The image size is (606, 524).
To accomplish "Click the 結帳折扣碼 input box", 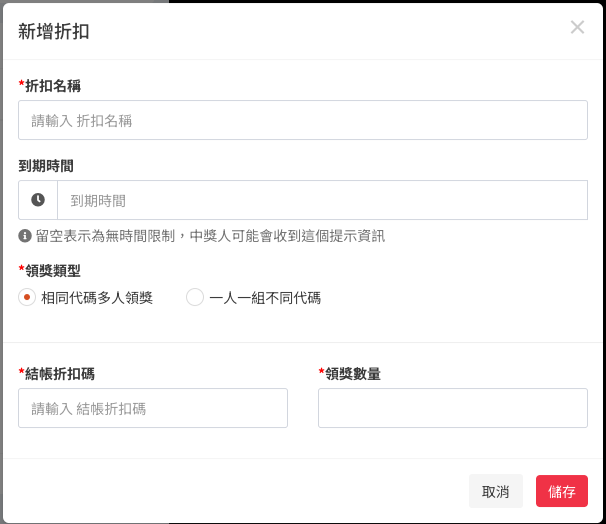I will pyautogui.click(x=153, y=408).
